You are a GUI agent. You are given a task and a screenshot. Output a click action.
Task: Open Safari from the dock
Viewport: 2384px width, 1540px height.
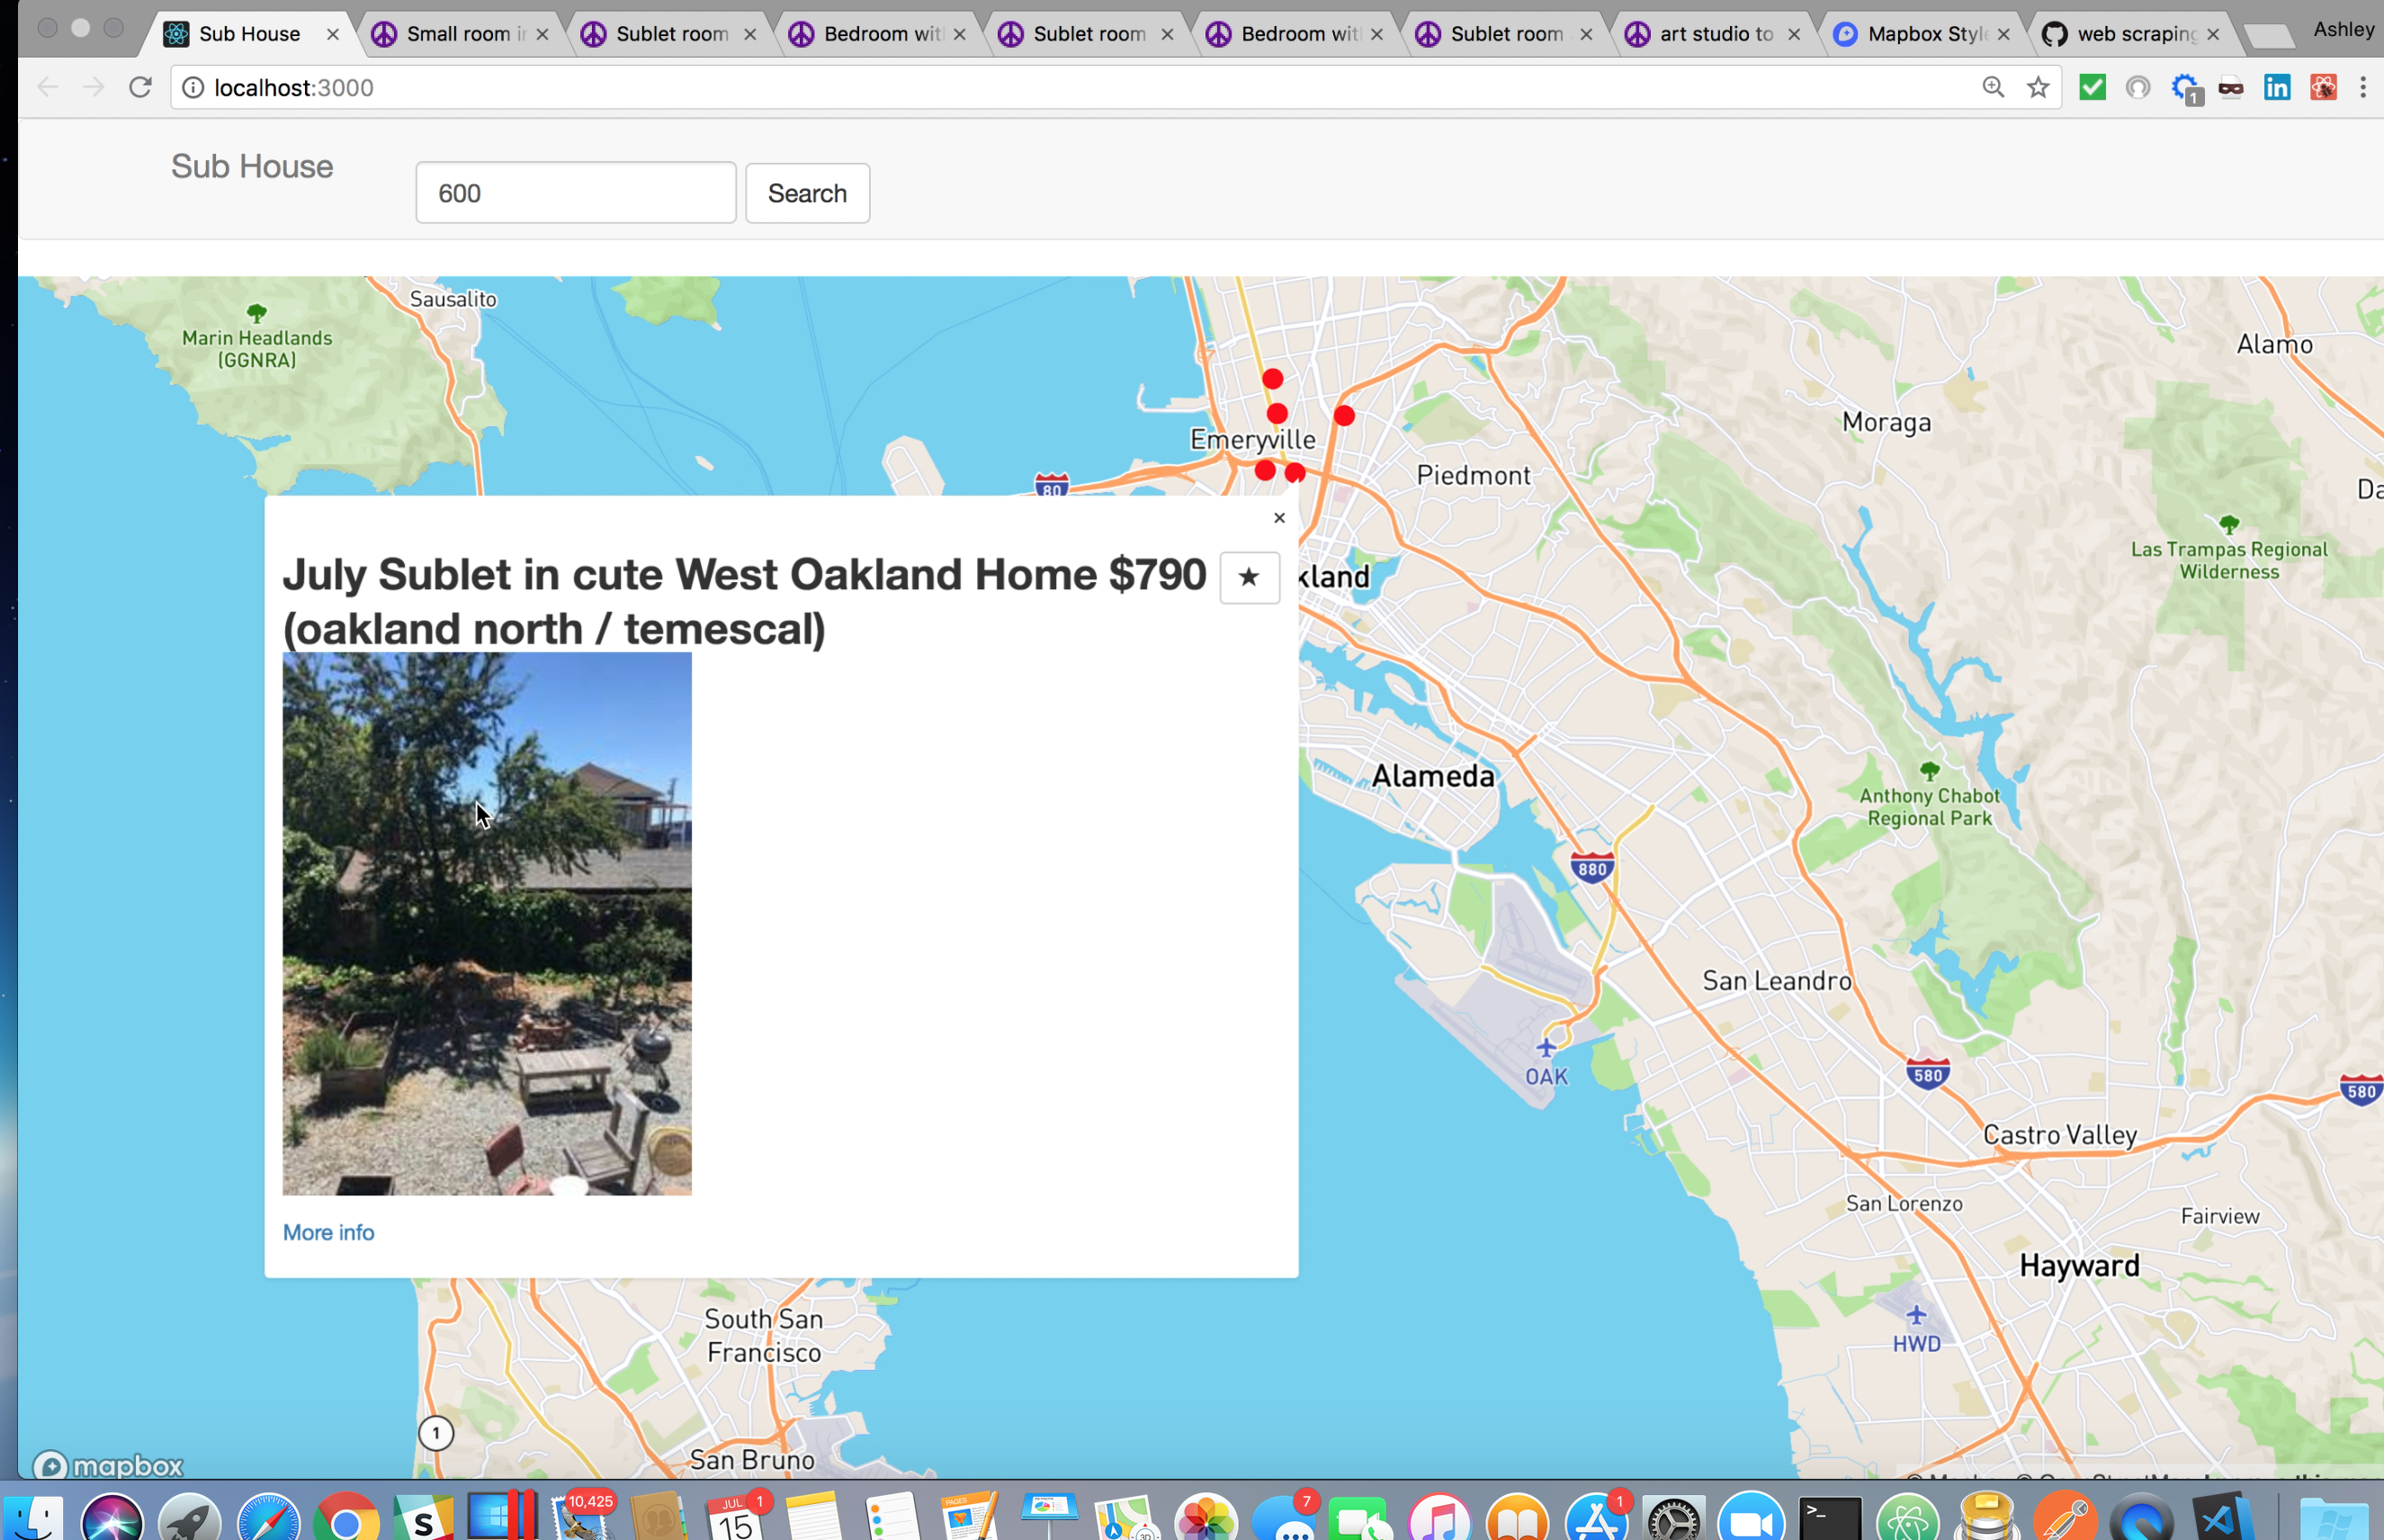268,1518
